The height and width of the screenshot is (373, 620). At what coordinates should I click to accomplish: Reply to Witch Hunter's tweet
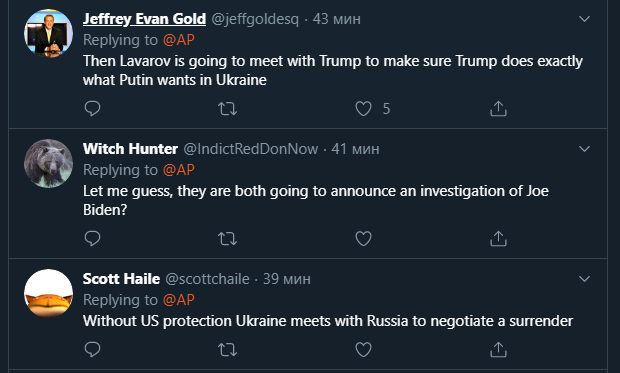coord(93,239)
